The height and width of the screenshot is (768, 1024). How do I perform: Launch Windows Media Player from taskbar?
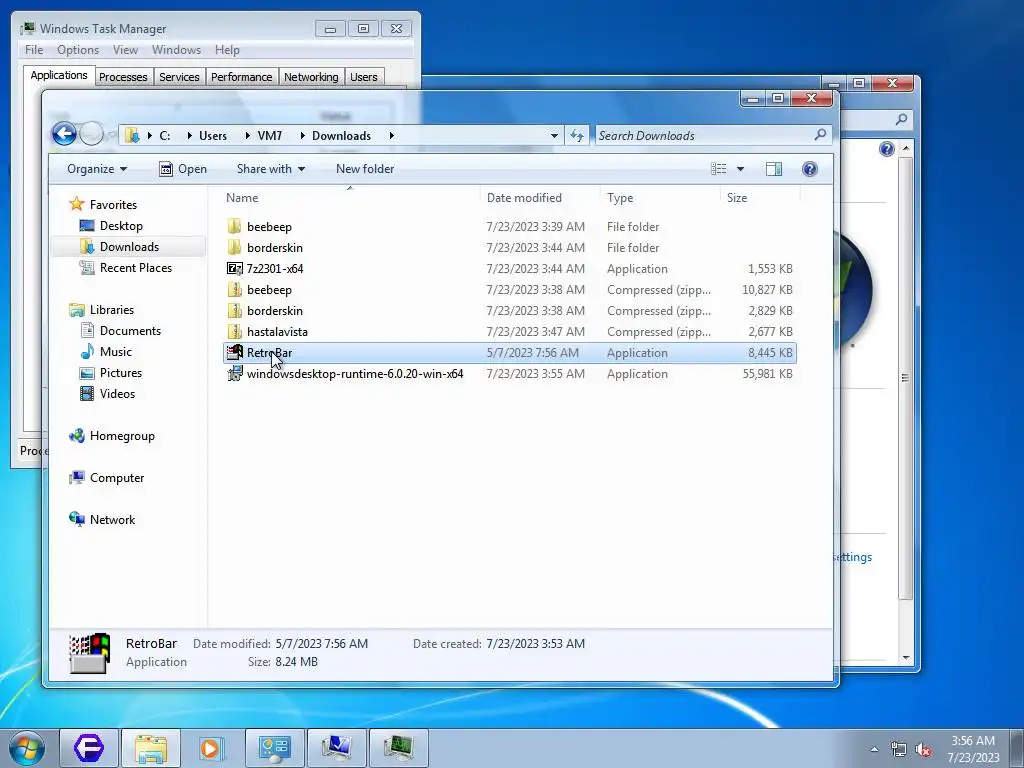click(x=212, y=748)
